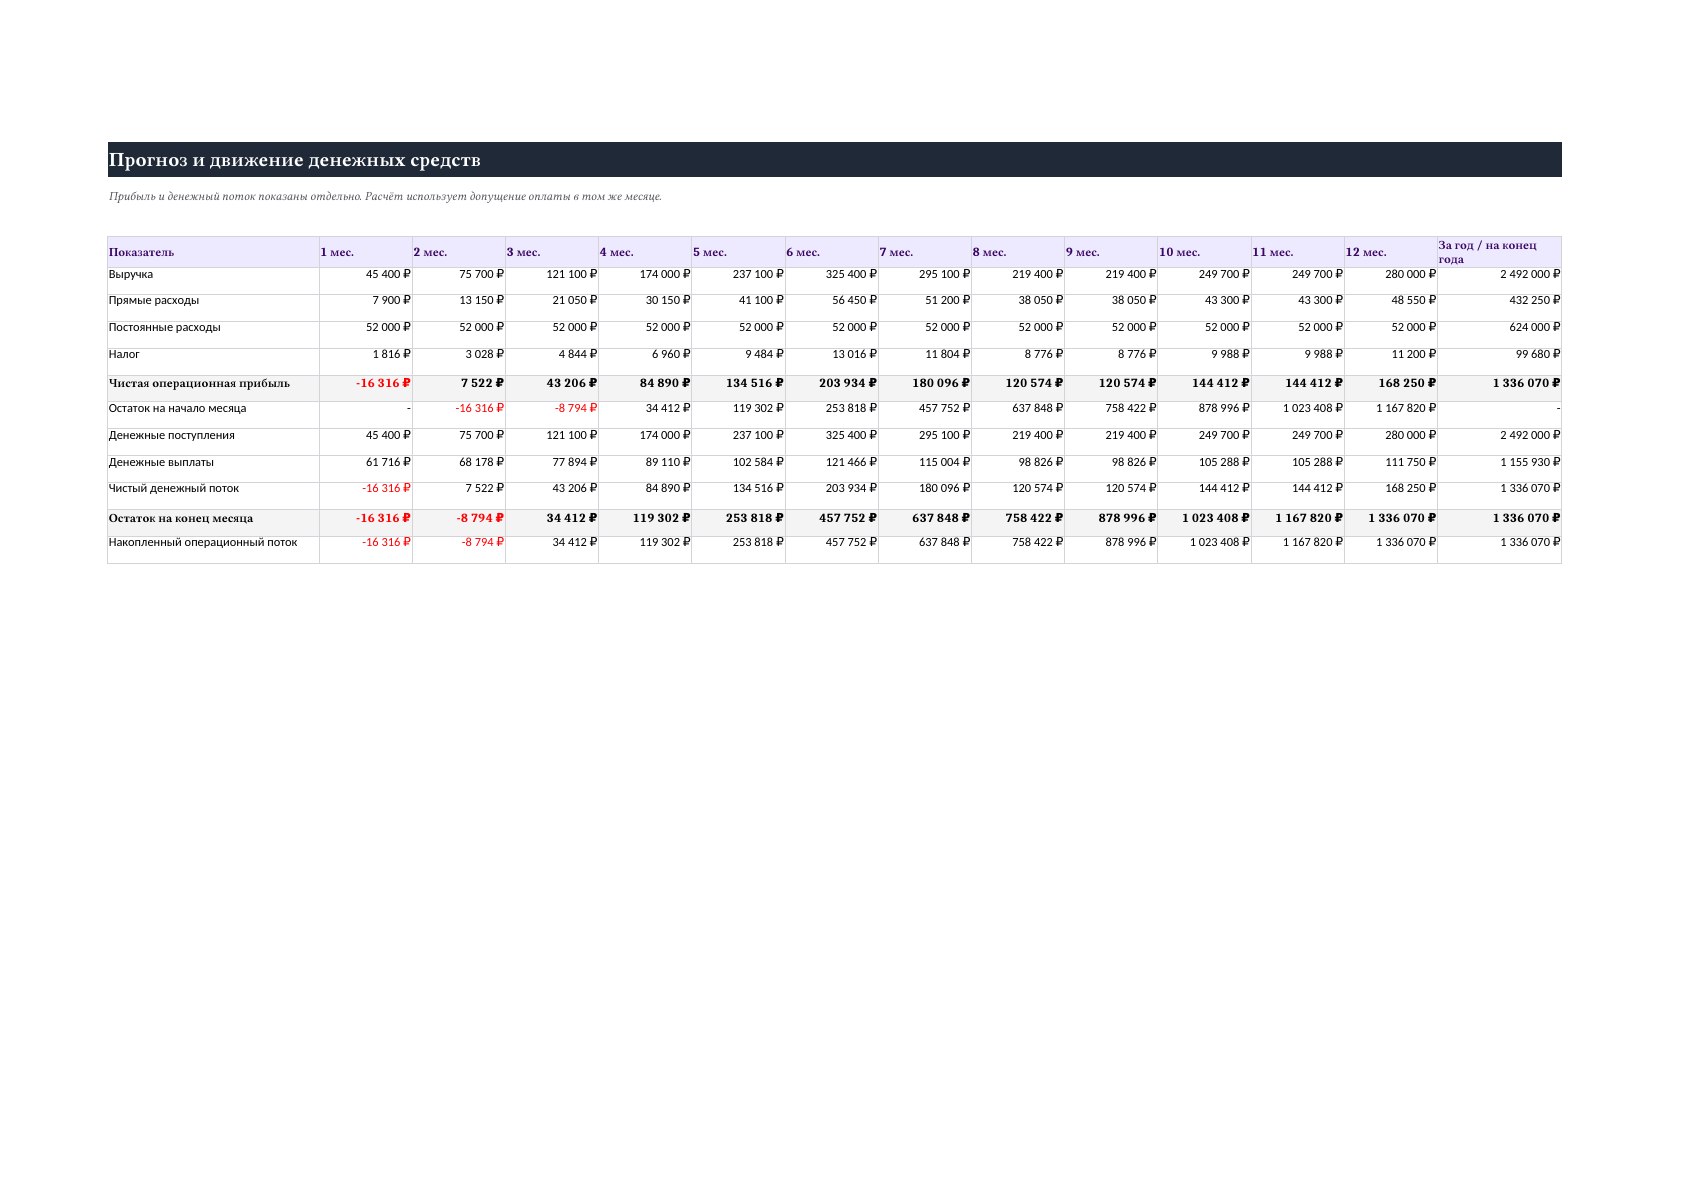
Task: Select Денежные поступления value '237 100 ₽'
Action: click(x=758, y=435)
